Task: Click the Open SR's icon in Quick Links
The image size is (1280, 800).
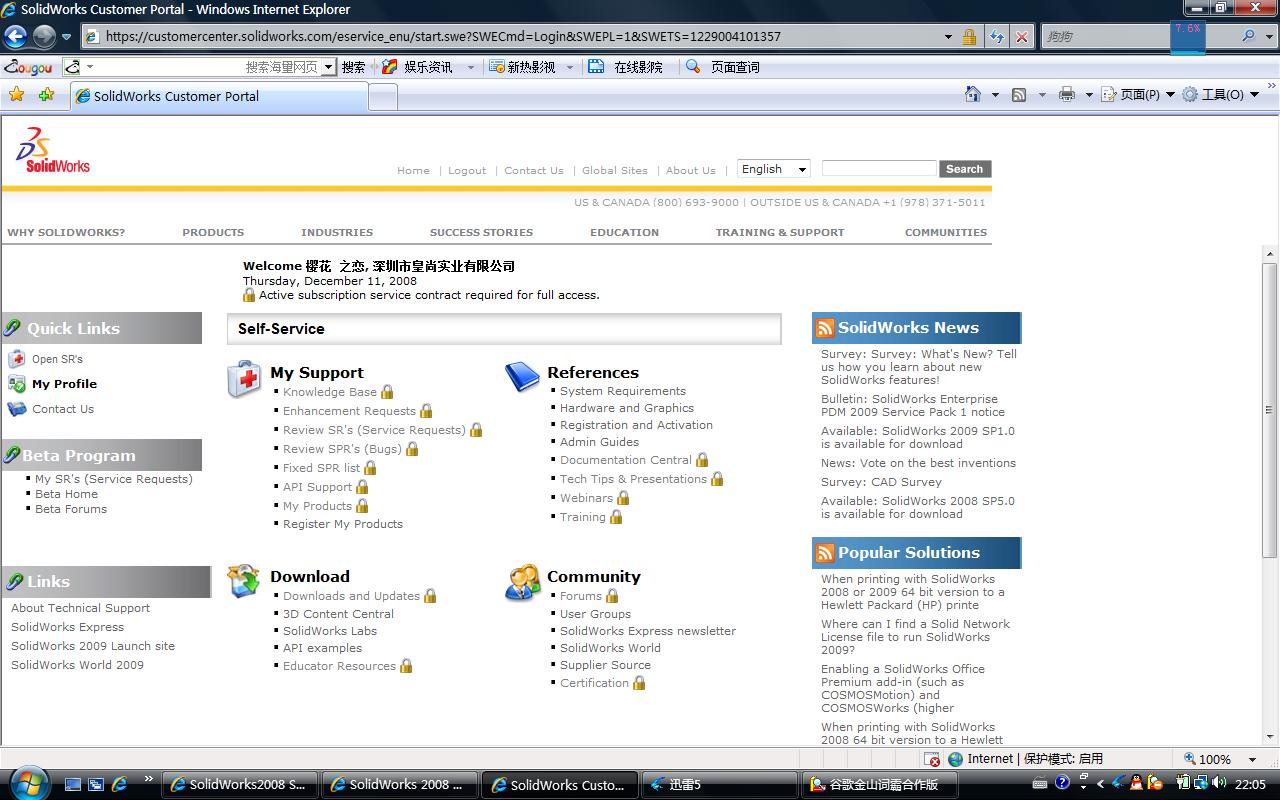Action: click(17, 359)
